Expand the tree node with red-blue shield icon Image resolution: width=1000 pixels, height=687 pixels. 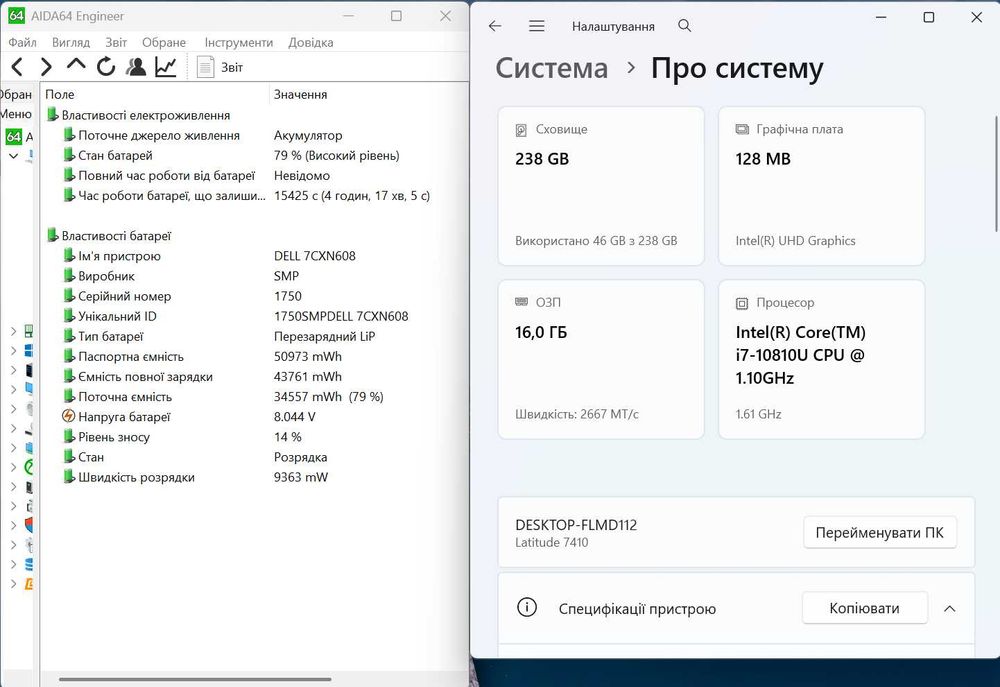point(13,526)
